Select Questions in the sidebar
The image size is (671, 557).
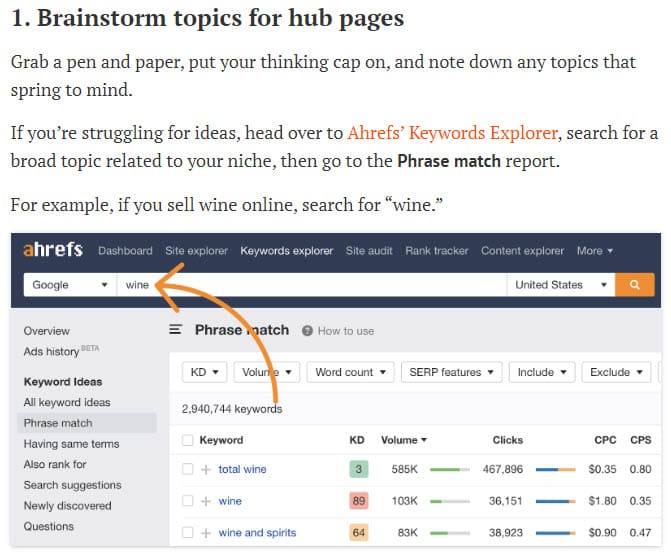click(x=49, y=527)
